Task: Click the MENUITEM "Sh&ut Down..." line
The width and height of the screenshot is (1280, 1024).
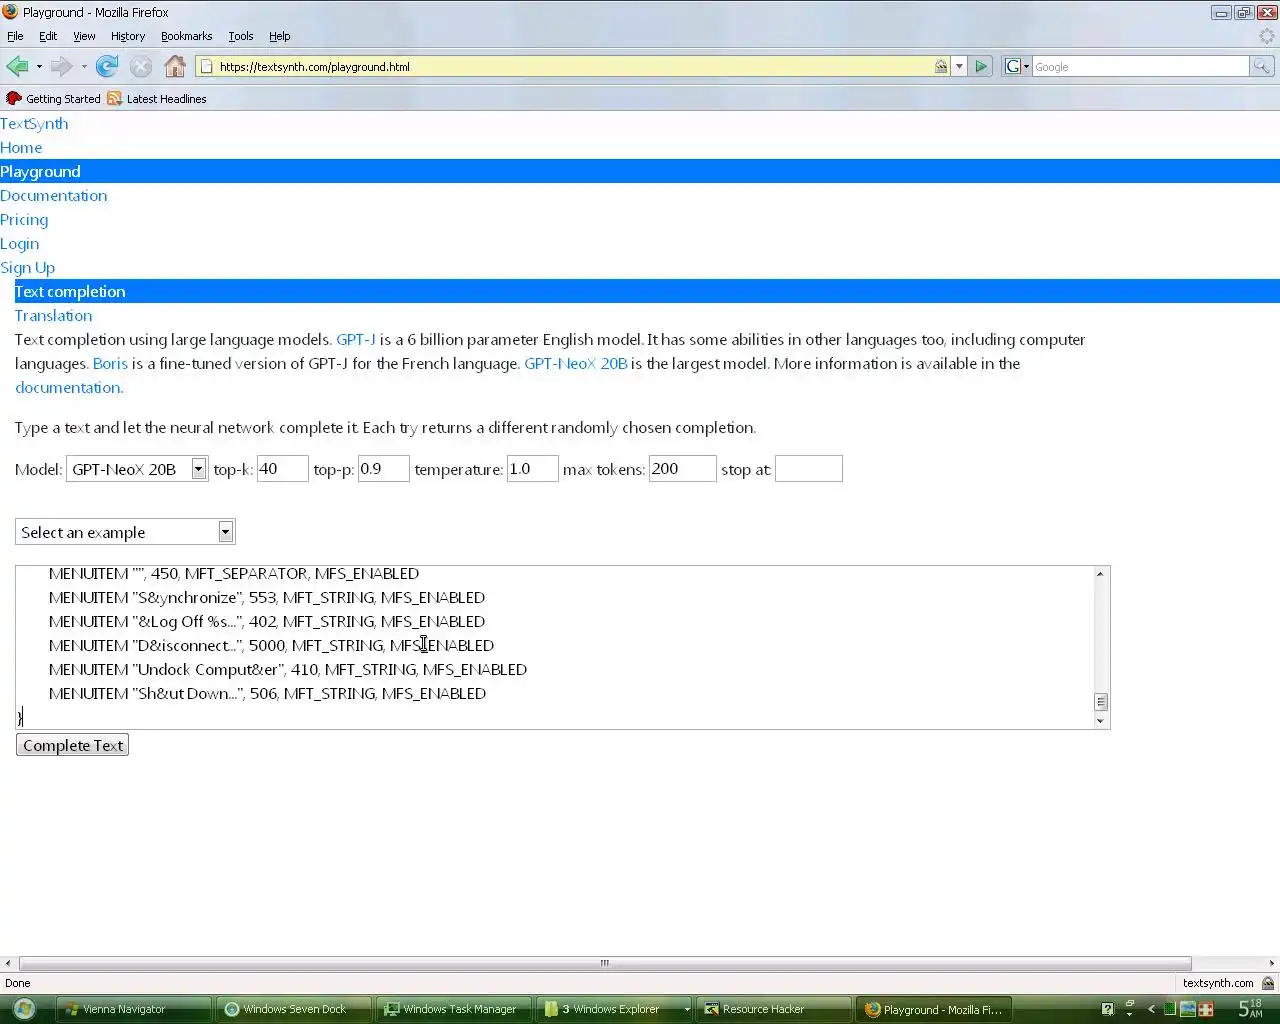Action: (267, 694)
